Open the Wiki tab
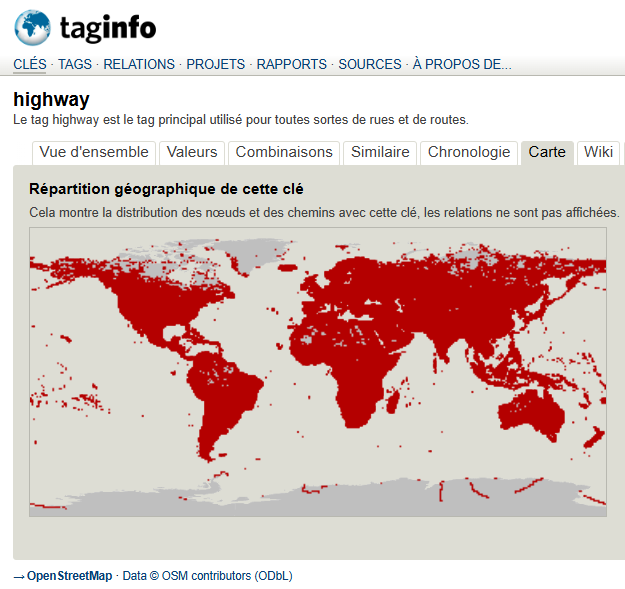This screenshot has width=625, height=589. (x=598, y=153)
